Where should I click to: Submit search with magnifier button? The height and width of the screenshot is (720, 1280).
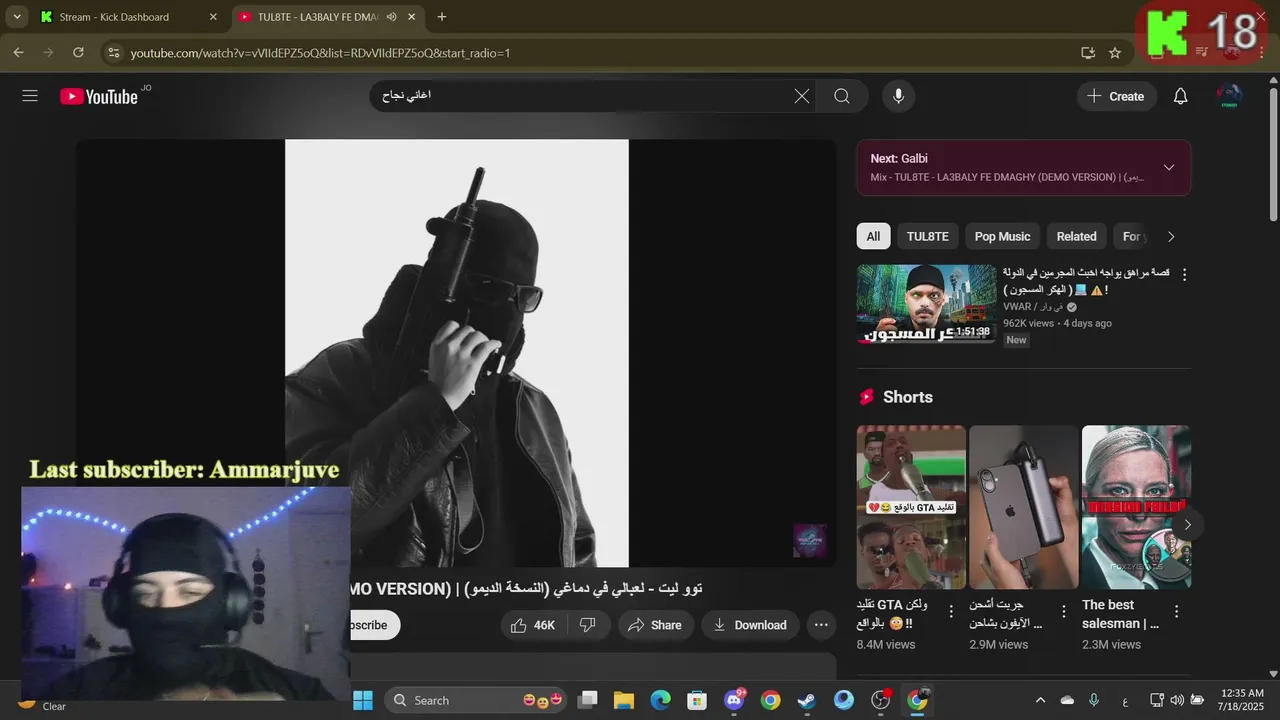[x=842, y=96]
